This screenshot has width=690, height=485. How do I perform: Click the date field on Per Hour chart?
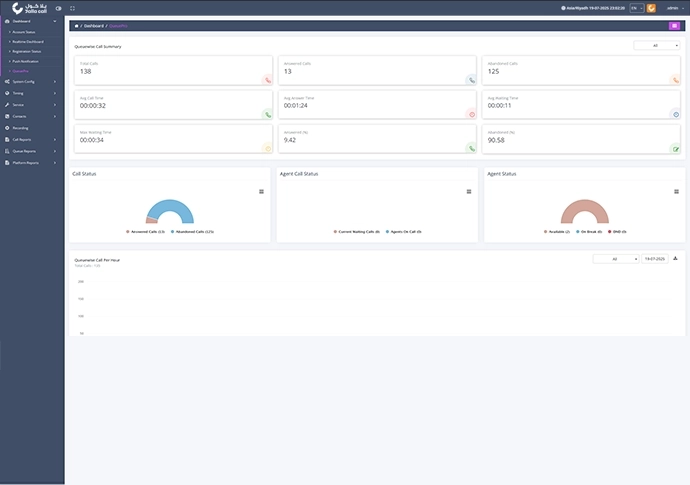tap(655, 258)
